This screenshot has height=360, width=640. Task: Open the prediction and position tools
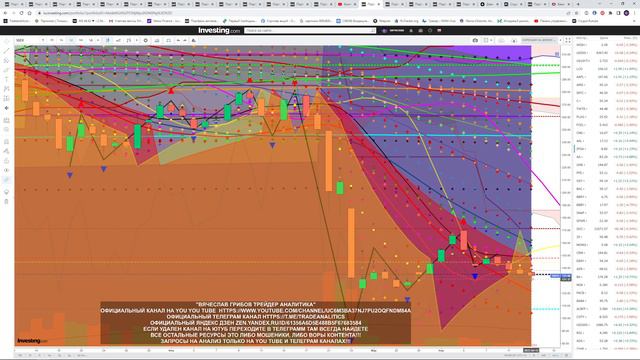[7, 98]
